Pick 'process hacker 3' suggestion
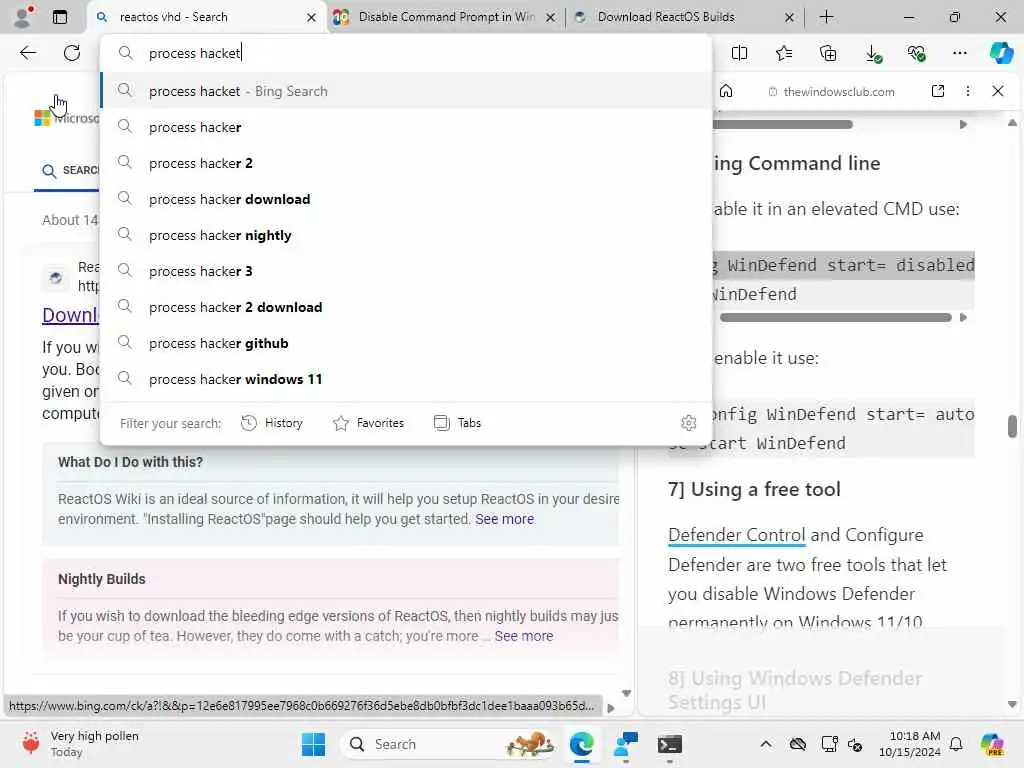Viewport: 1024px width, 768px height. (x=406, y=271)
